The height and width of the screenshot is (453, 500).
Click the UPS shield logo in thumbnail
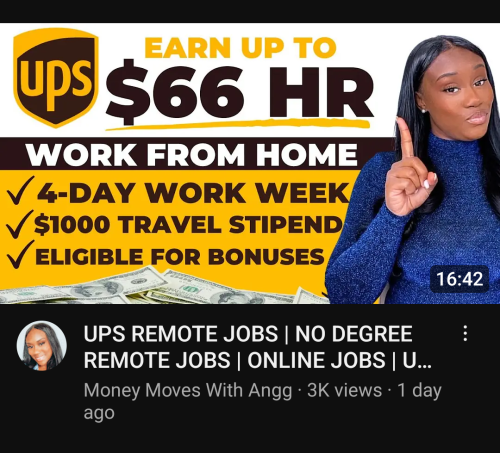[x=56, y=77]
